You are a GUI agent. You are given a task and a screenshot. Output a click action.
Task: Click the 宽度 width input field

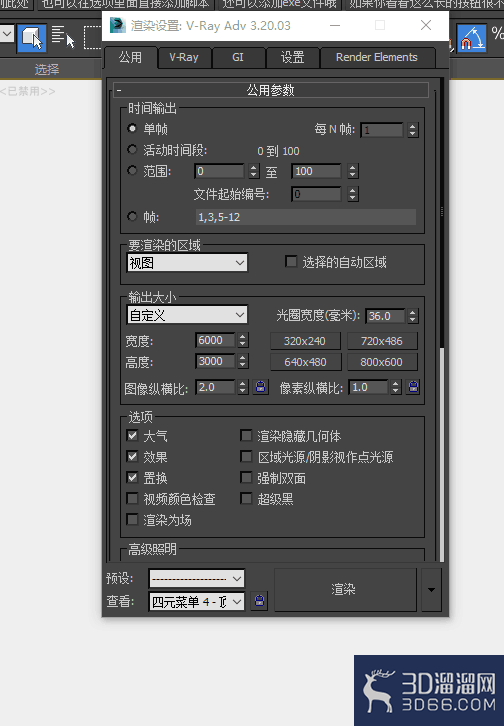tap(215, 340)
